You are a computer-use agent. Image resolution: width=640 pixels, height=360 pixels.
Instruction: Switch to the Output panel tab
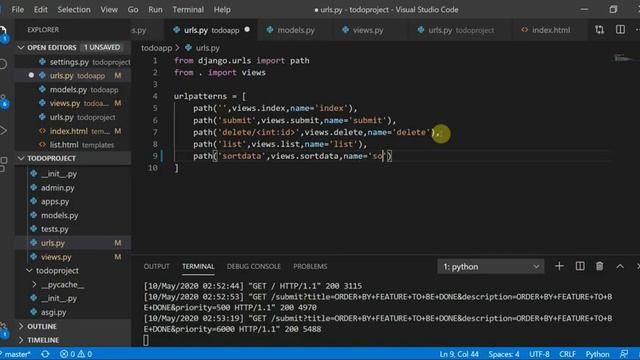click(156, 267)
